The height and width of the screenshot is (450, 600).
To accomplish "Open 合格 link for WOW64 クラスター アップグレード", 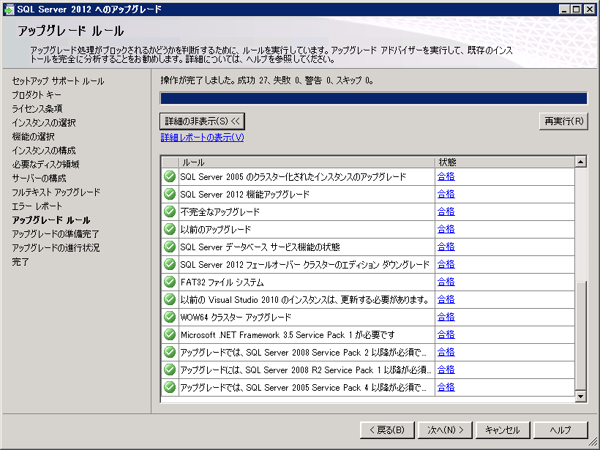I will coord(446,317).
